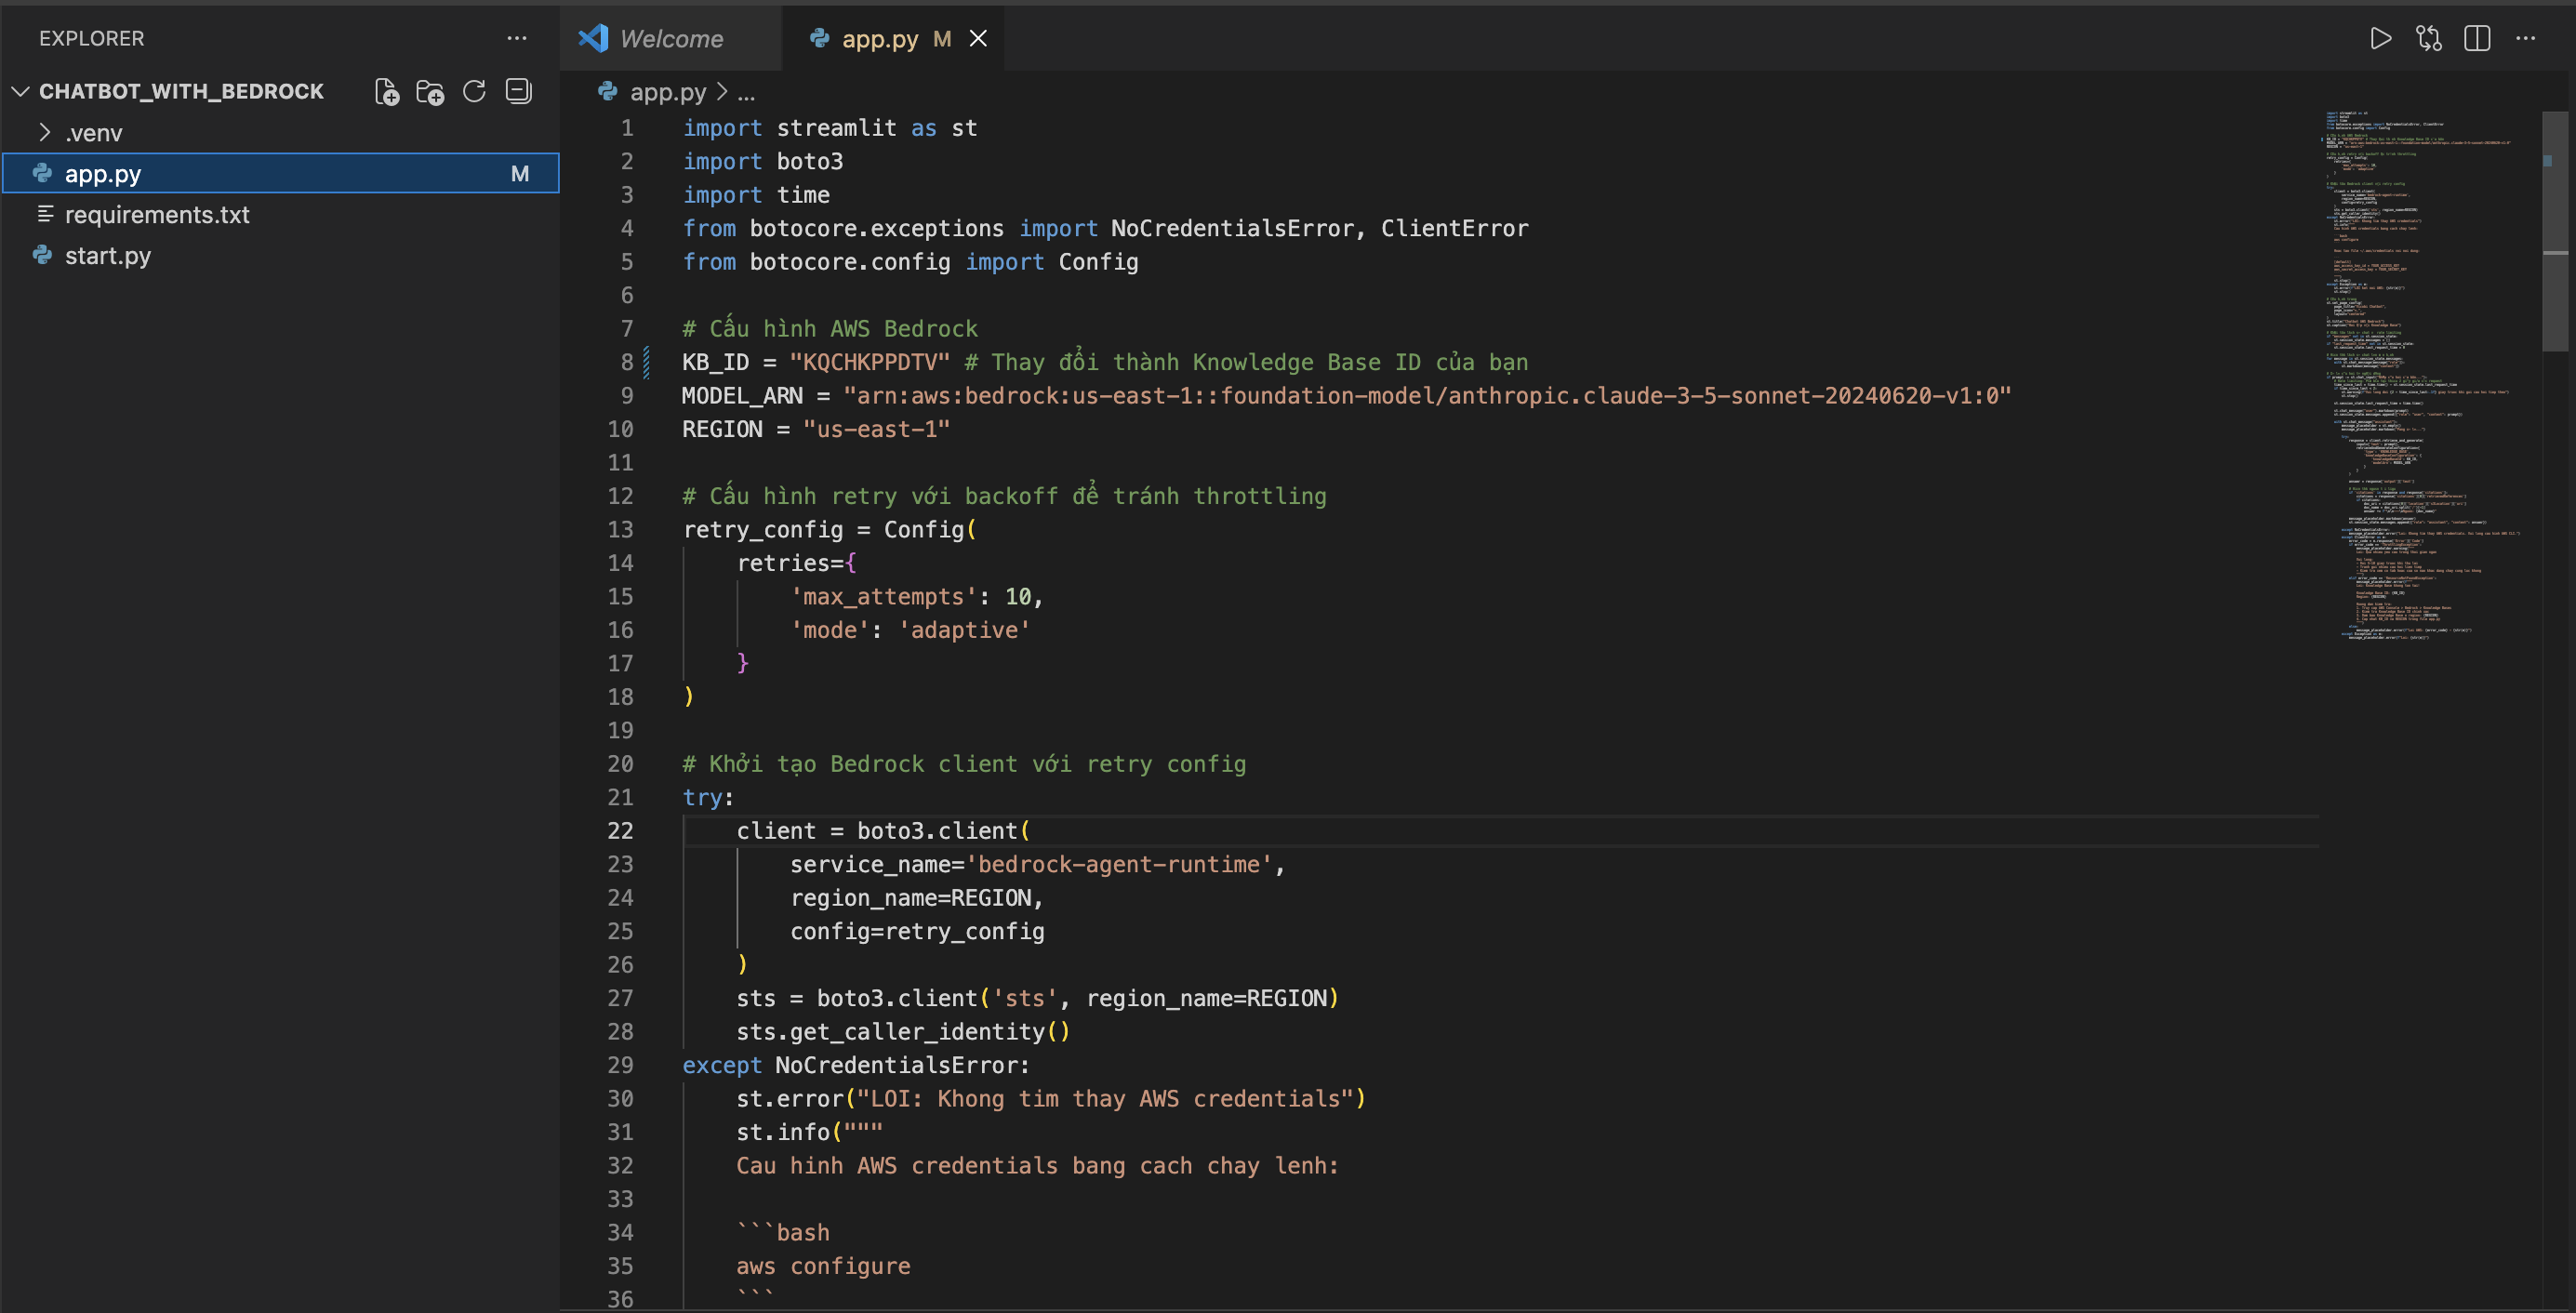Select line 8 indicator in the gutter
This screenshot has height=1313, width=2576.
[645, 361]
